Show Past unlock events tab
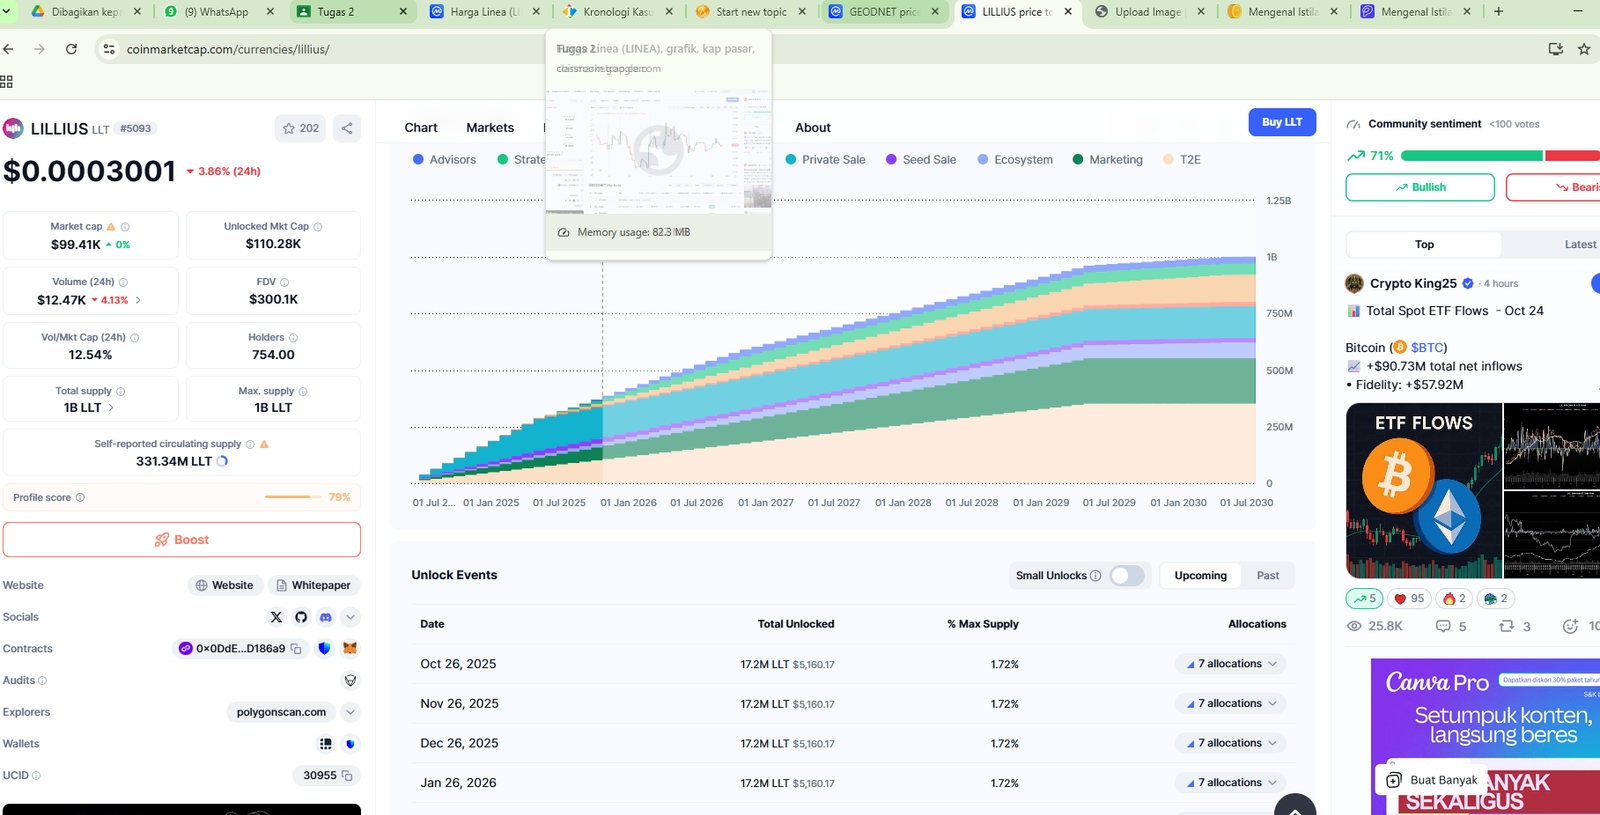This screenshot has height=815, width=1600. point(1267,576)
